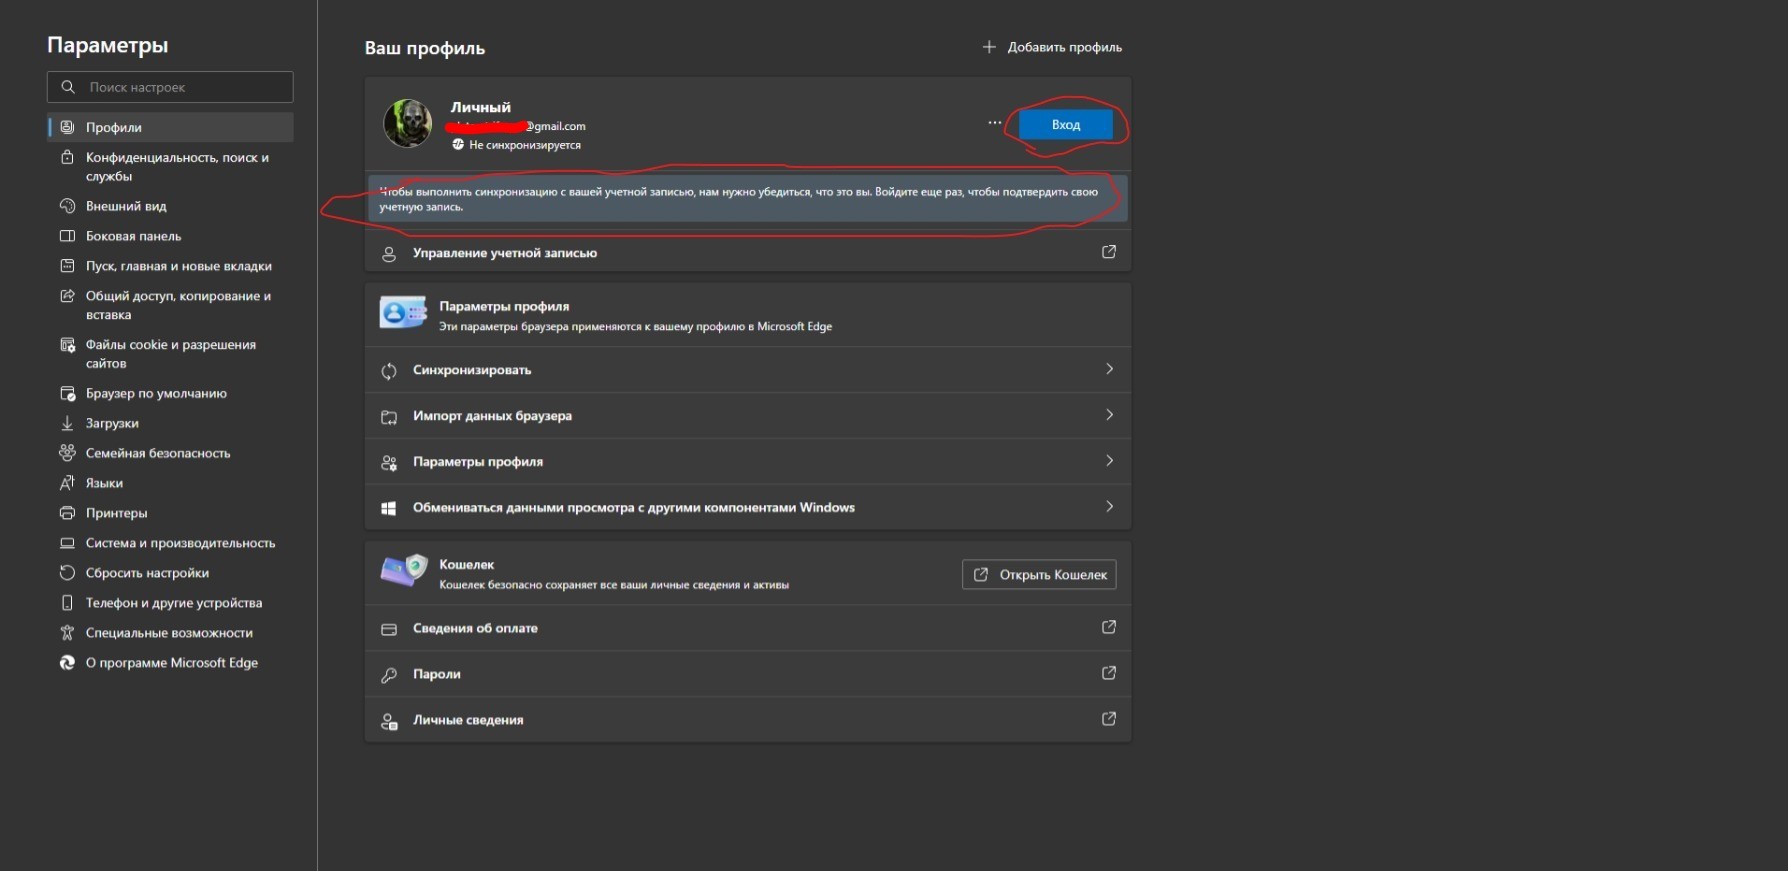Screen dimensions: 1788x871
Task: Click the card icon beside Сведения об оплате
Action: coord(389,629)
